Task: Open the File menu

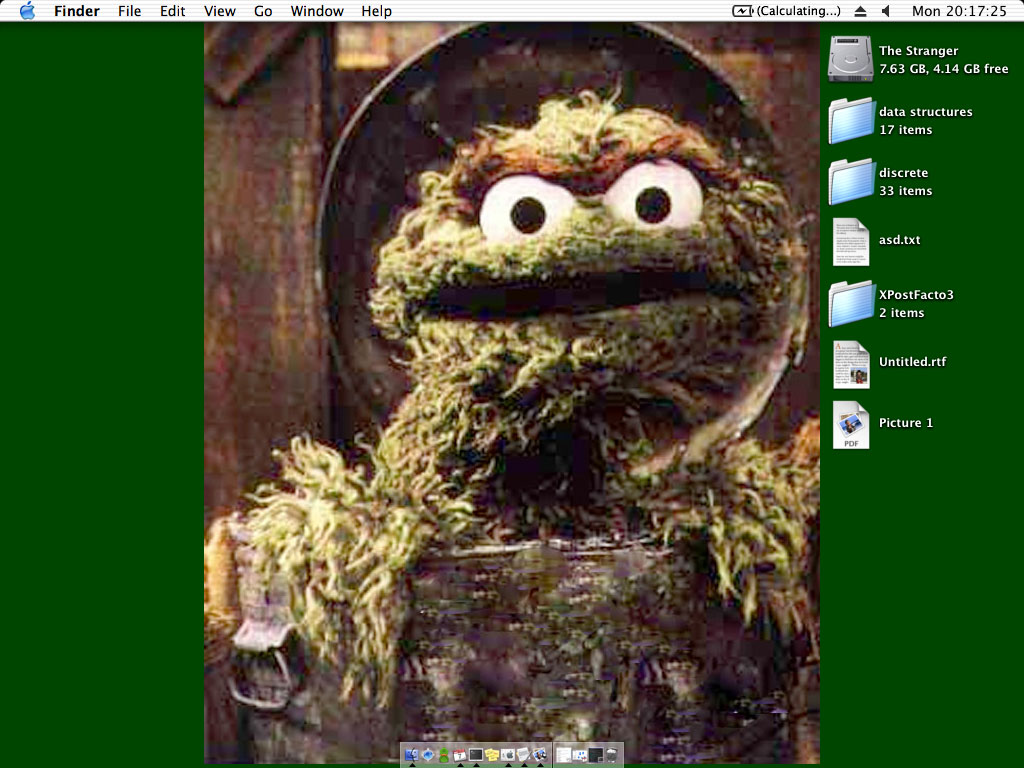Action: coord(129,11)
